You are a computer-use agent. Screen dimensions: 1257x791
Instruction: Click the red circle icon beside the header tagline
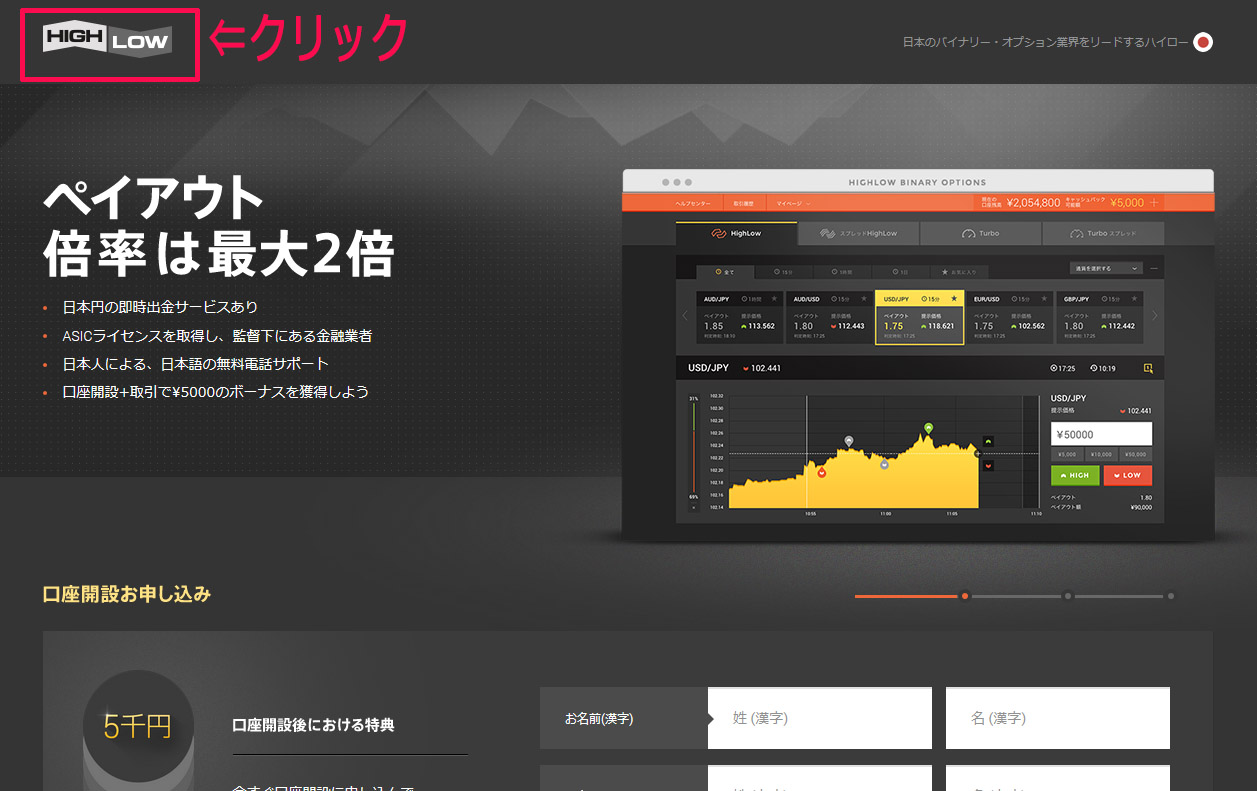click(1203, 42)
